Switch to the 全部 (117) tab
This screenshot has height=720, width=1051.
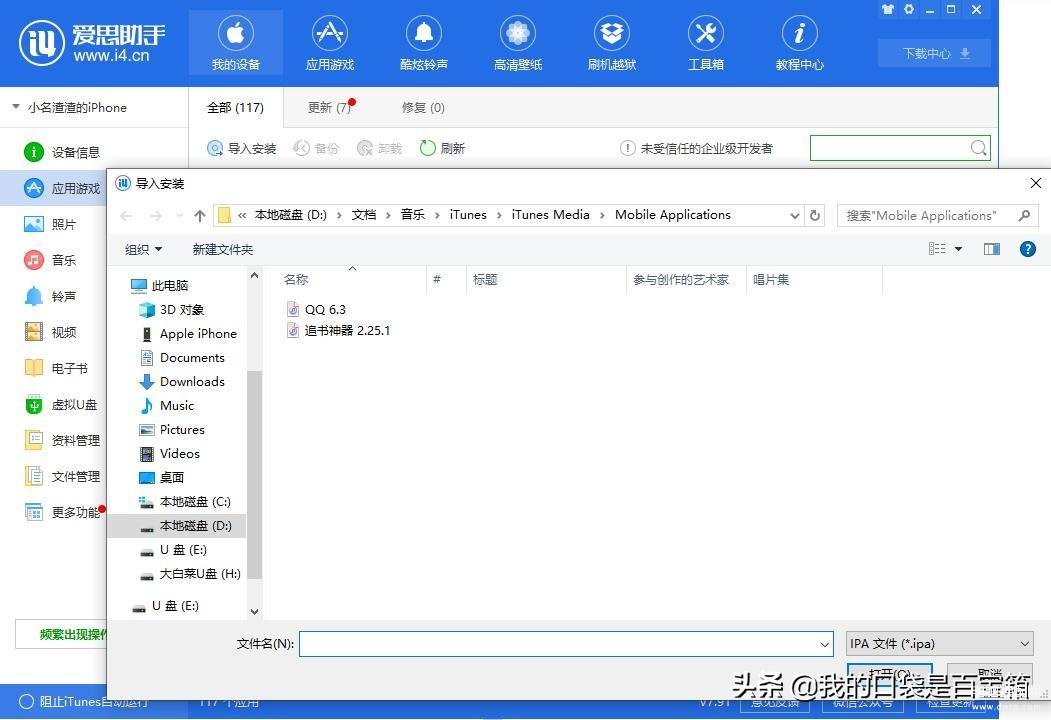coord(235,107)
